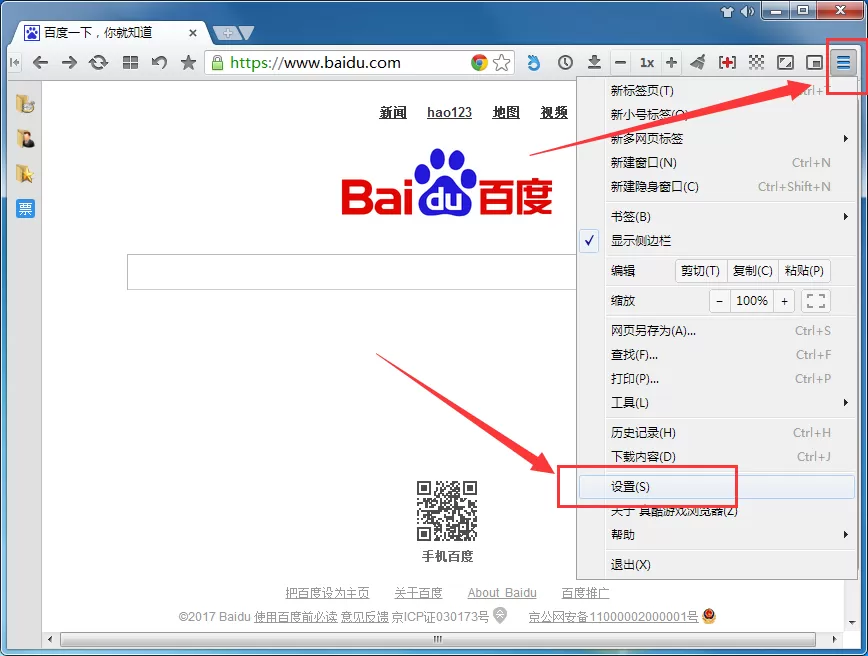The height and width of the screenshot is (656, 868).
Task: Click the checkered pattern toolbar icon
Action: click(x=756, y=63)
